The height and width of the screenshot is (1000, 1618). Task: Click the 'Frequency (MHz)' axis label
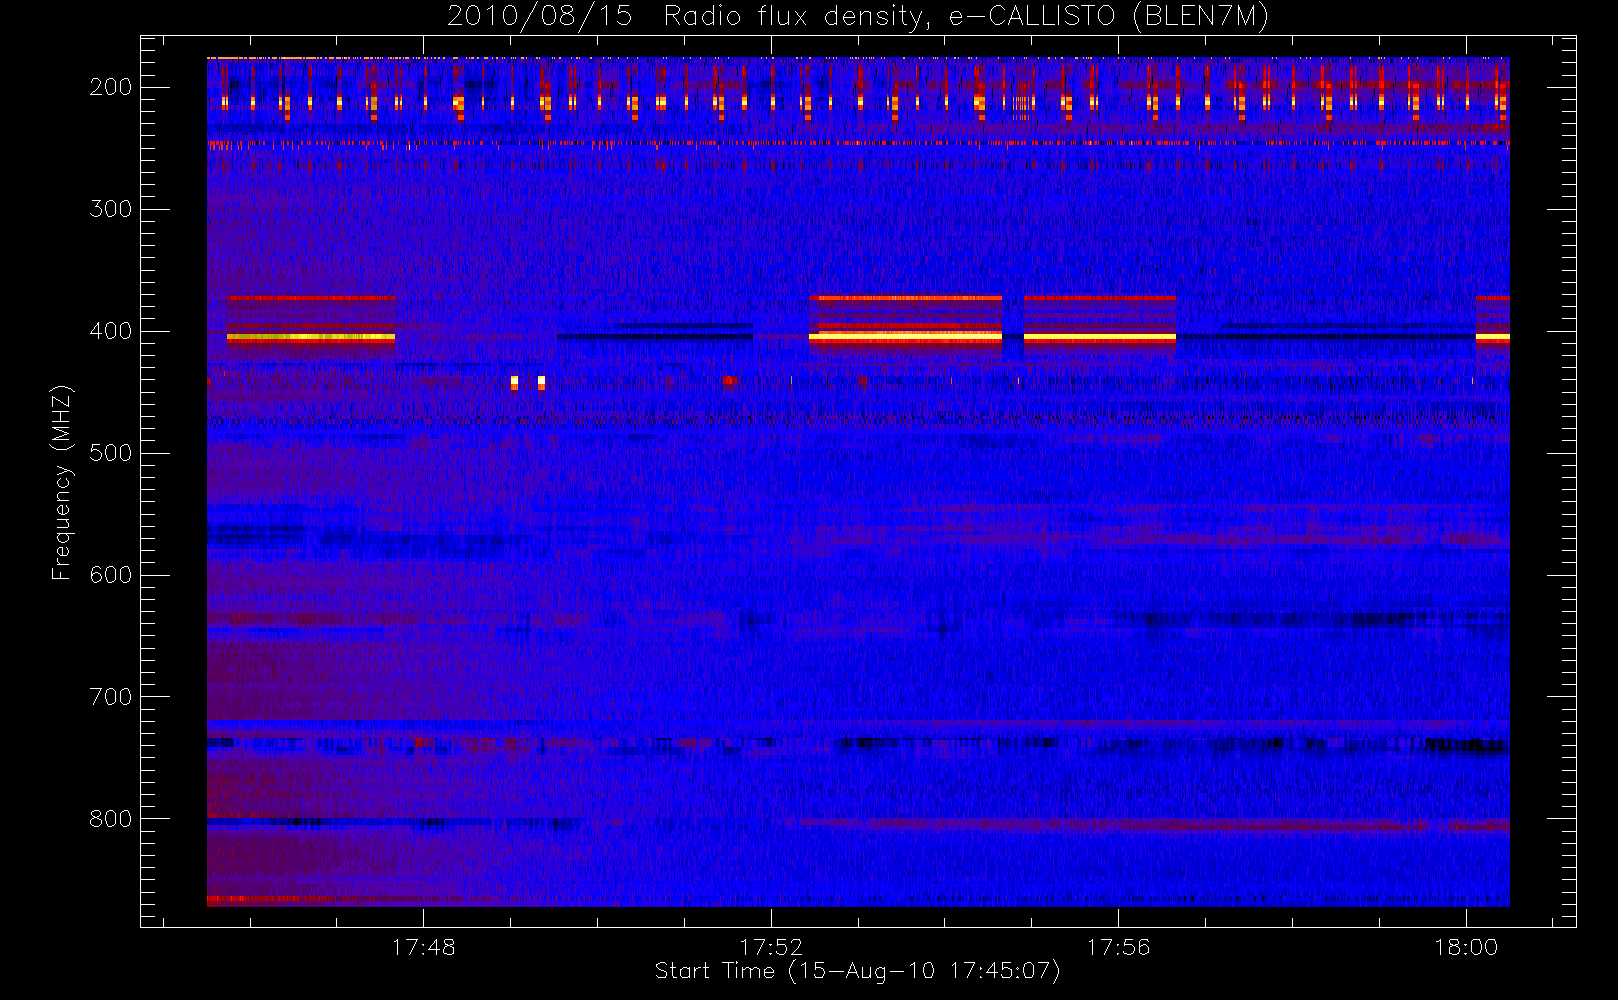(x=62, y=482)
